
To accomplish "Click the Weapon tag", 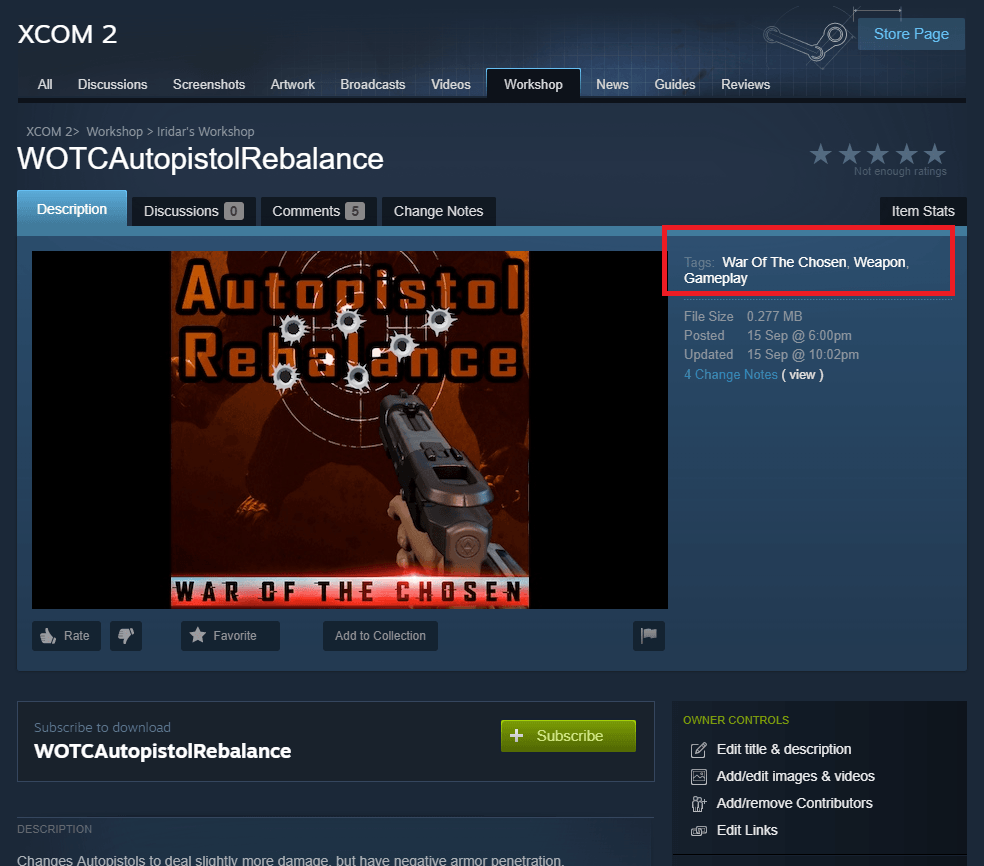I will pyautogui.click(x=879, y=262).
